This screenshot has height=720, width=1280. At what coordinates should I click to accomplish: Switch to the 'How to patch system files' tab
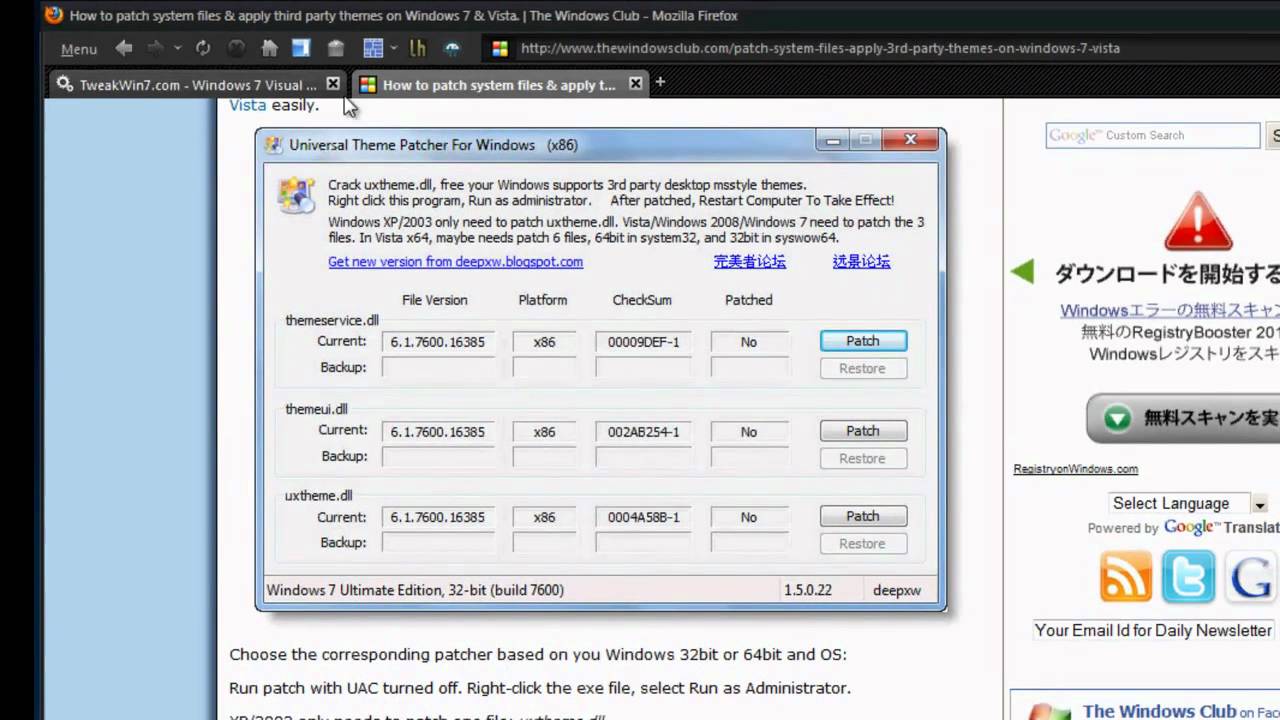tap(501, 85)
